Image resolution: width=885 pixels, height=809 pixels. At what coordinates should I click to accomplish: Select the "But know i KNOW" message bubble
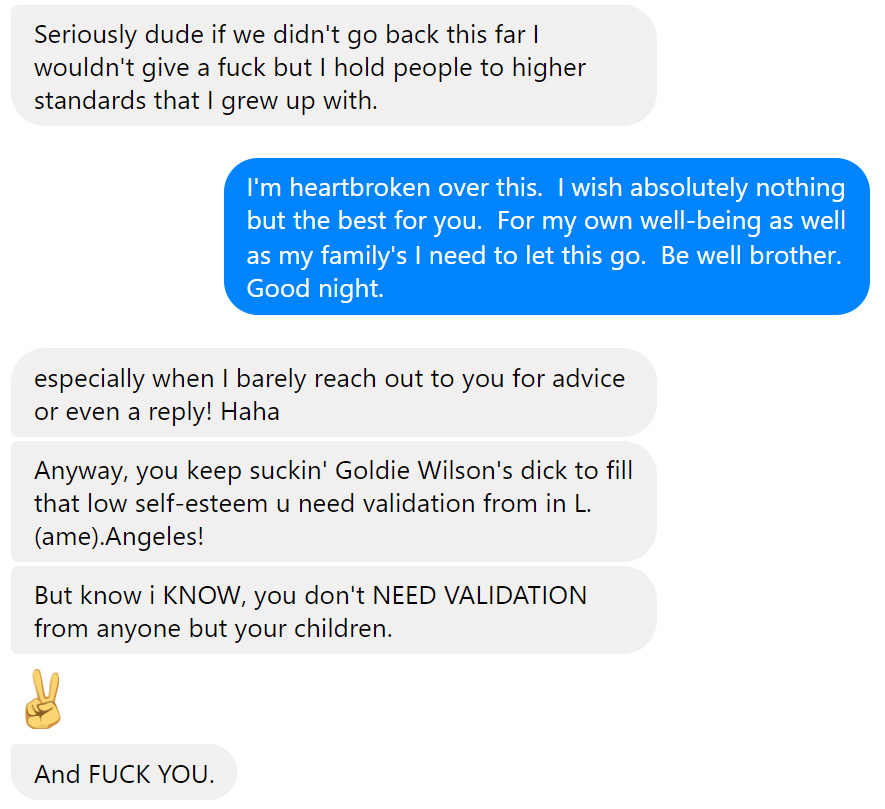(x=334, y=610)
